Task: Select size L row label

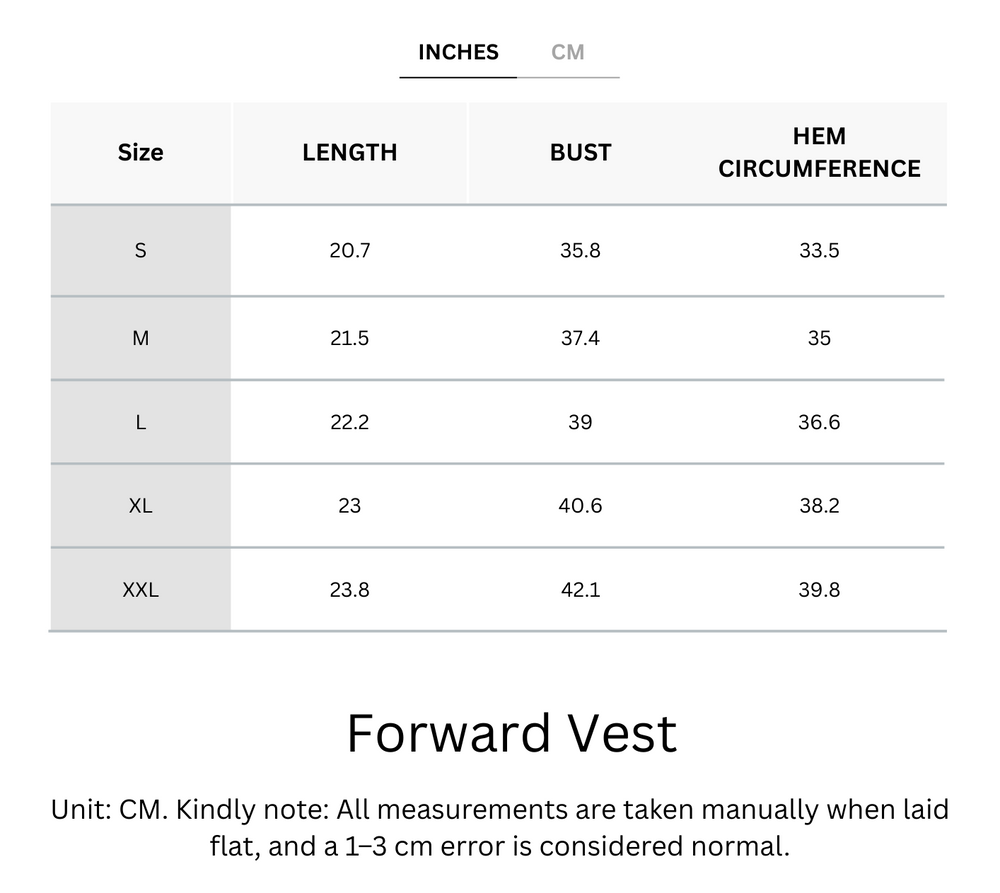Action: (x=140, y=422)
